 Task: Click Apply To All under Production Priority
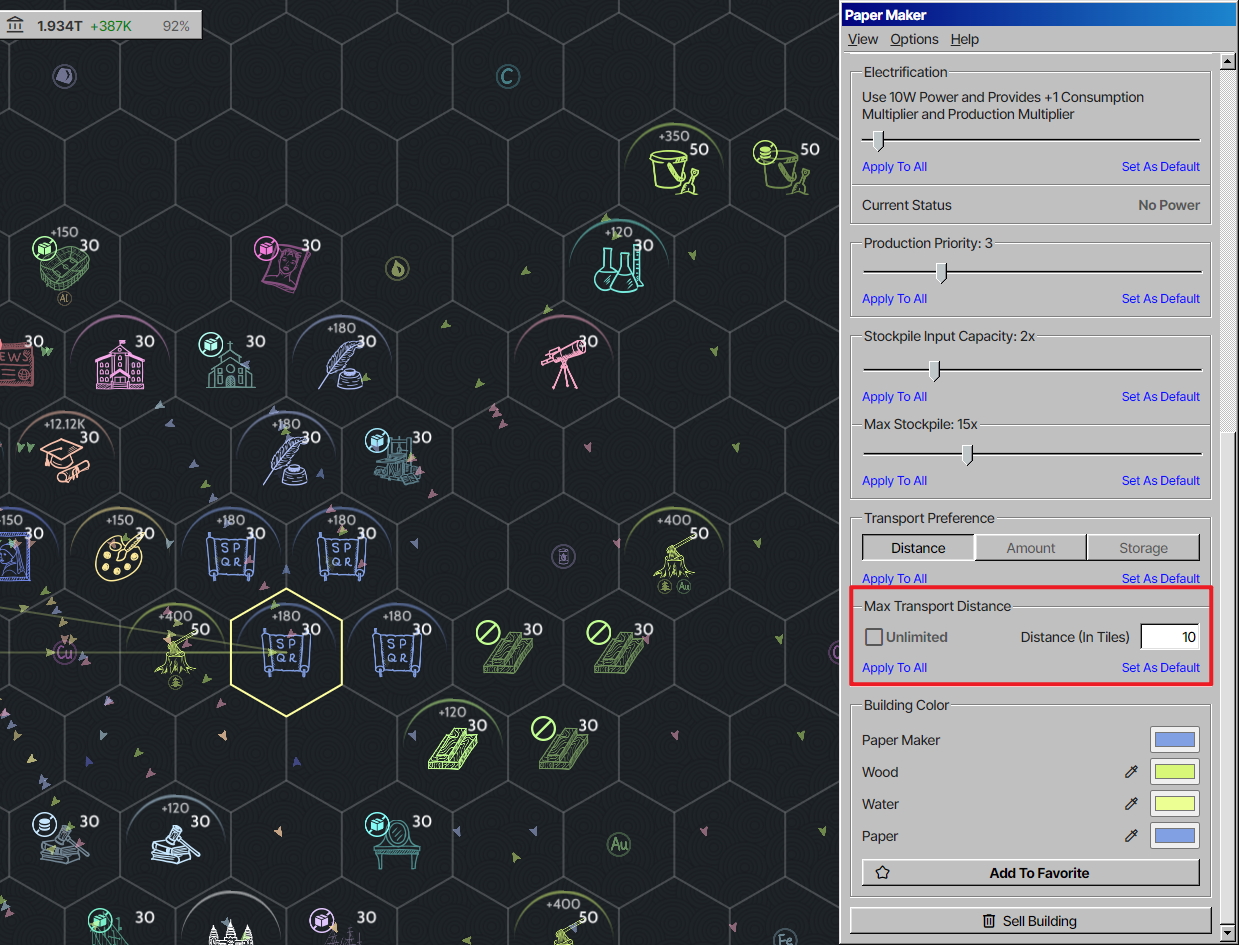(x=894, y=299)
